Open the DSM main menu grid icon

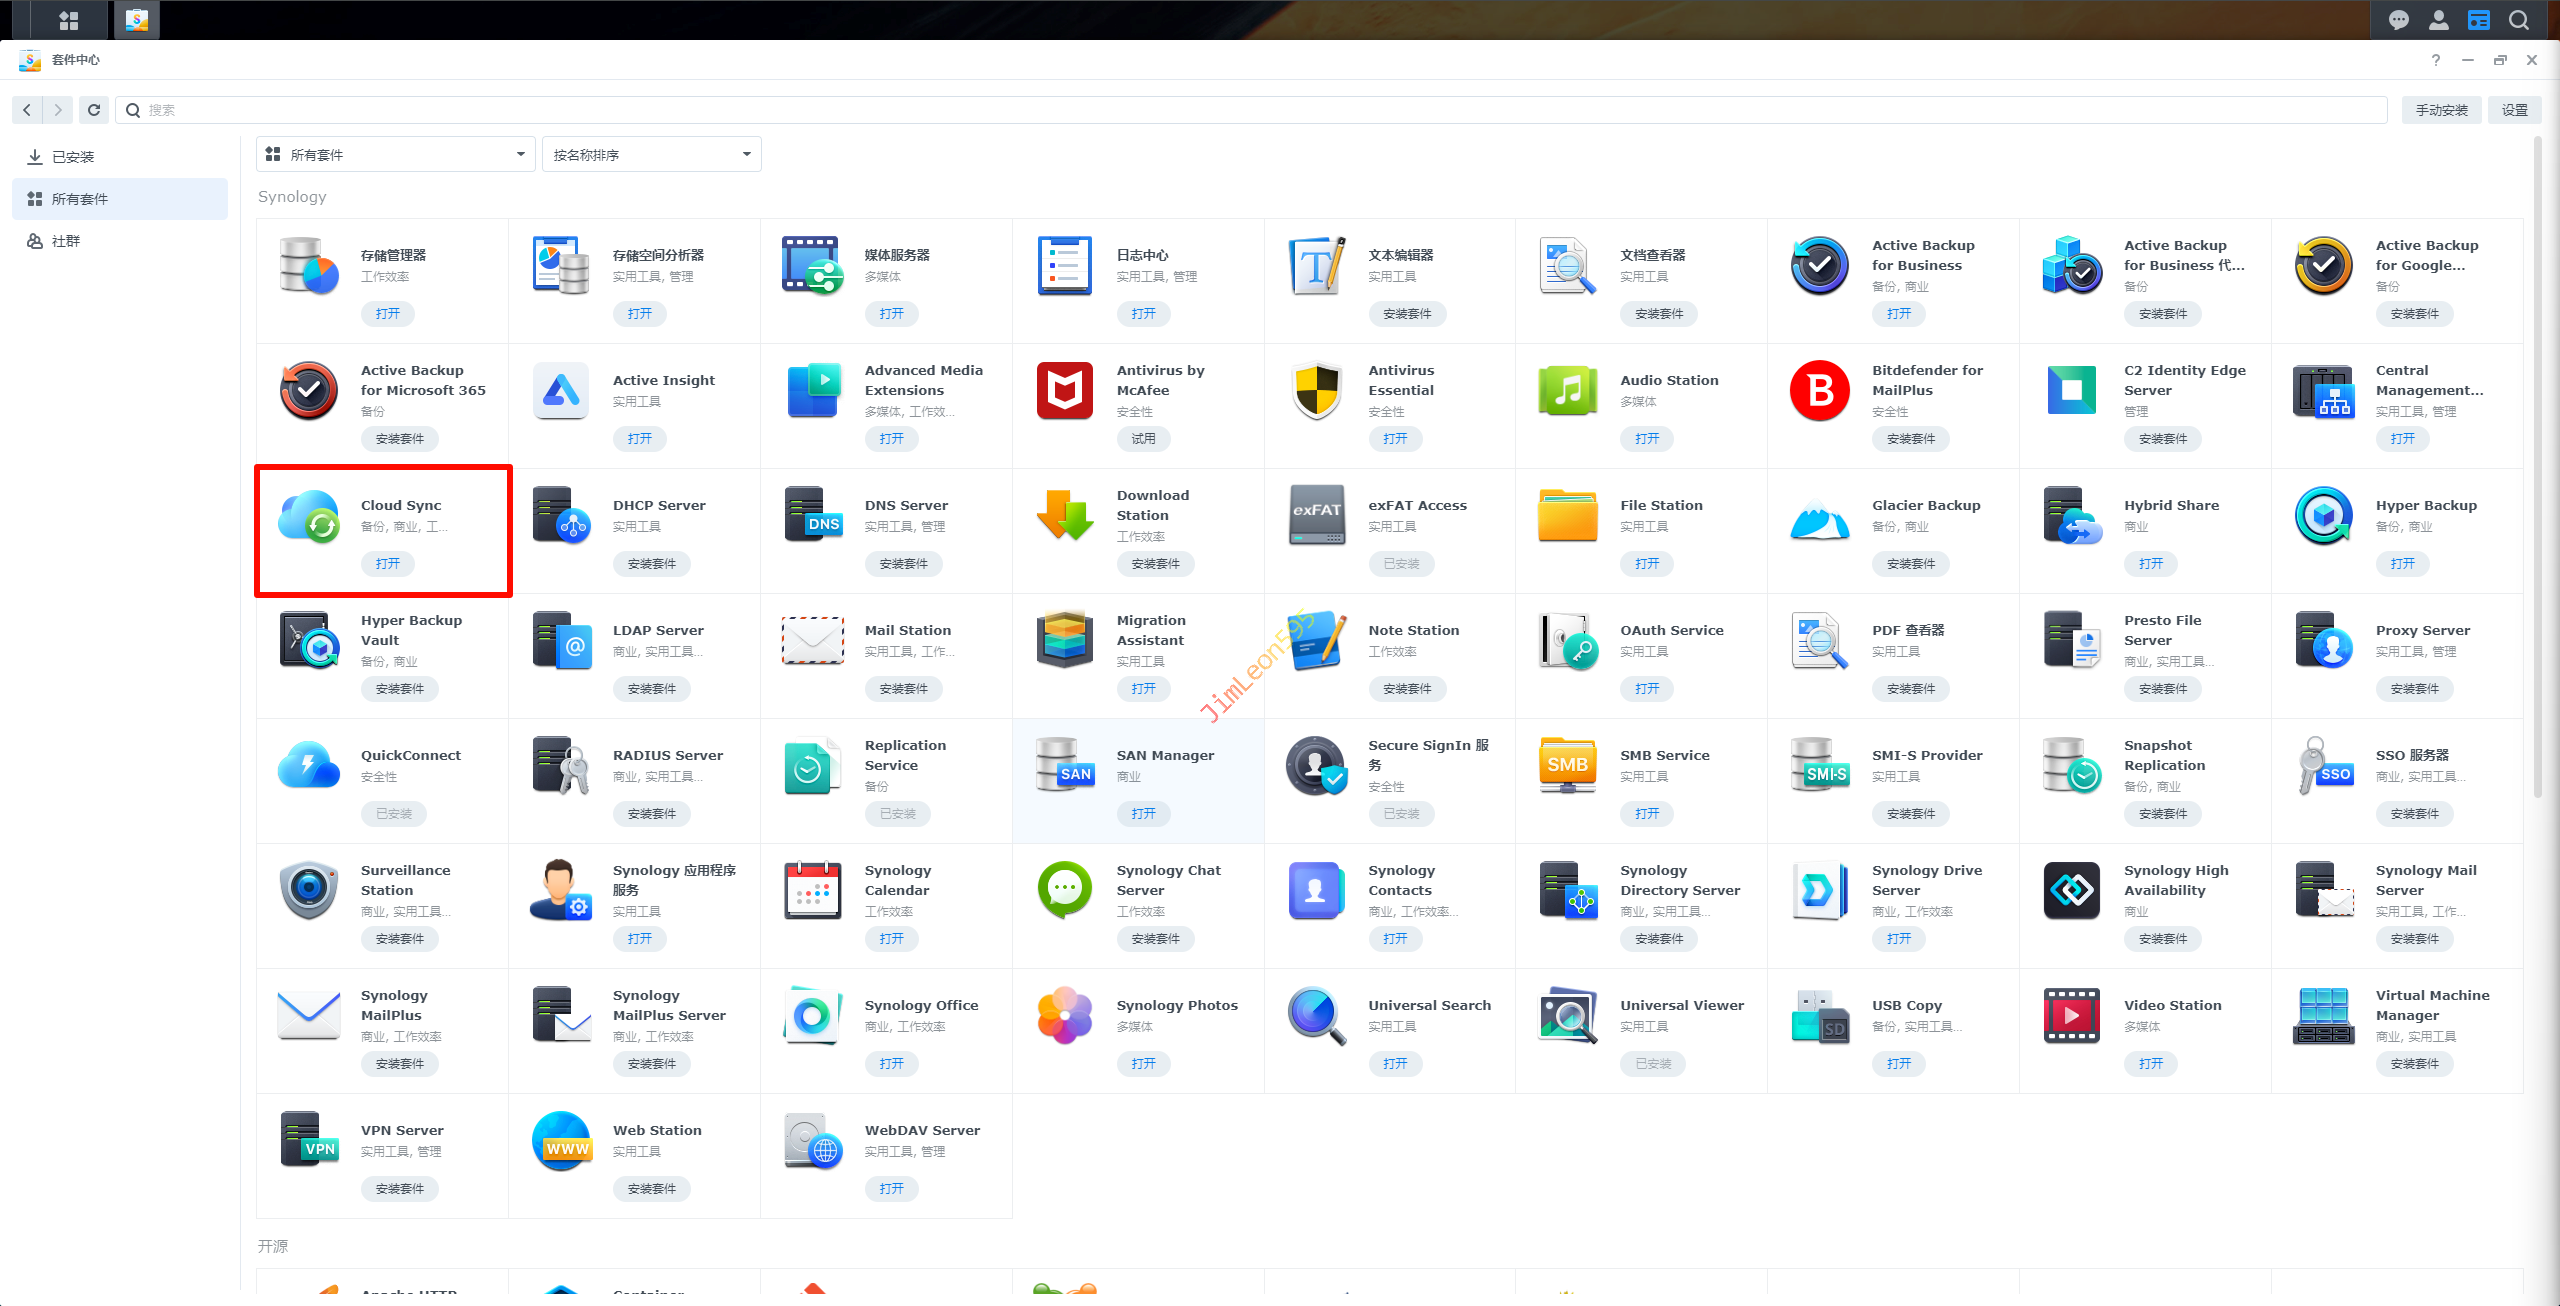point(68,20)
